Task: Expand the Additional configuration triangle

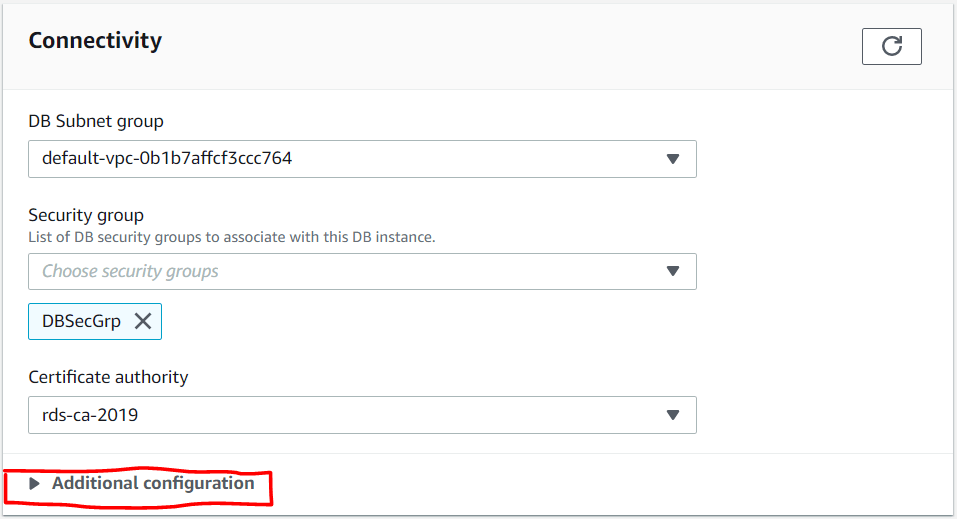Action: 35,483
